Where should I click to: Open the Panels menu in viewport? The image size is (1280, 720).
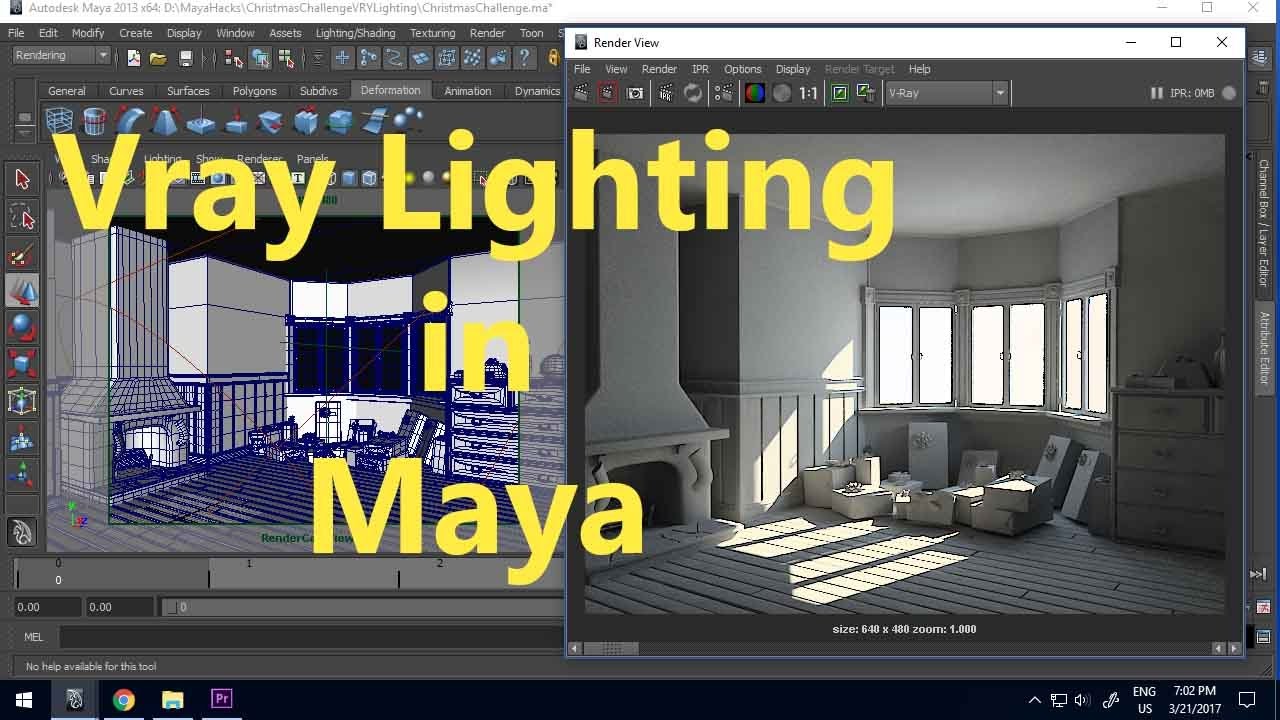point(312,159)
